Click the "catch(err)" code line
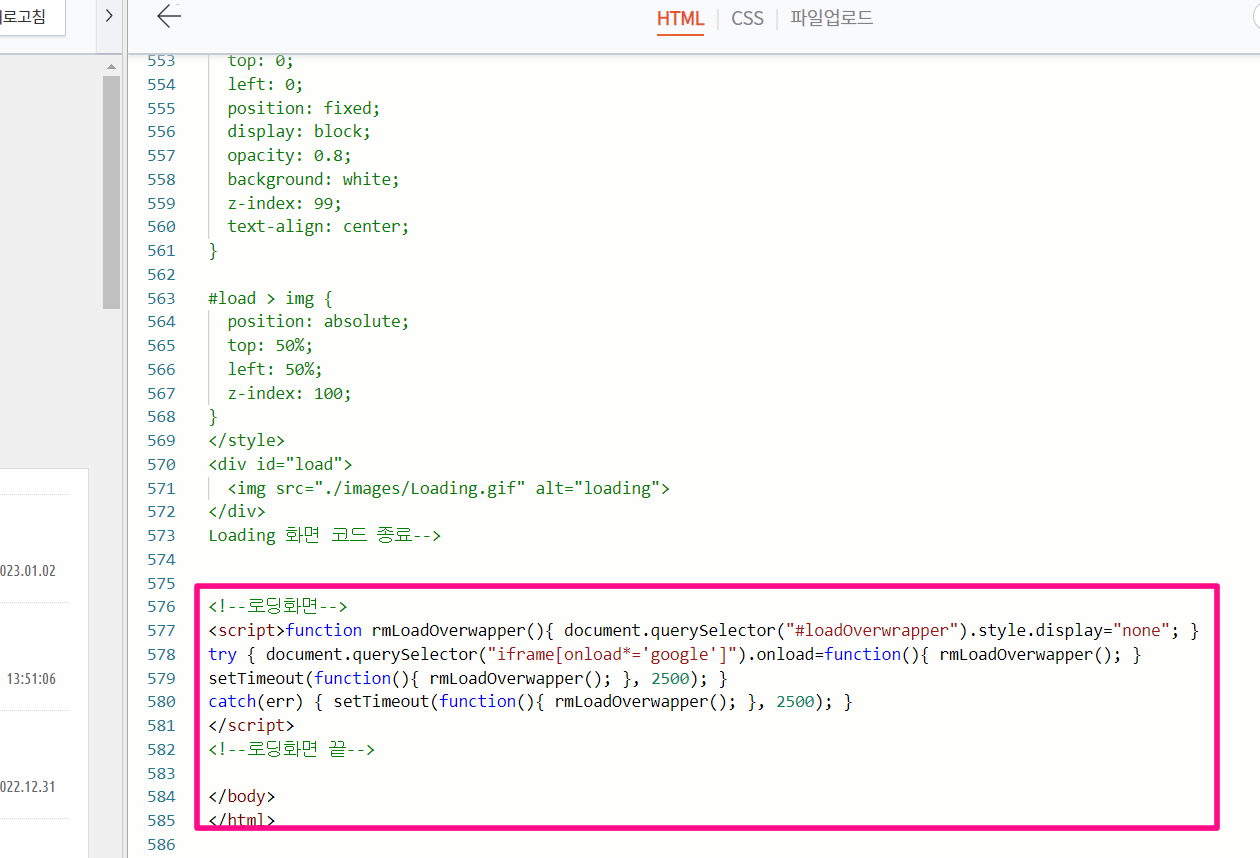The height and width of the screenshot is (858, 1260). (530, 702)
